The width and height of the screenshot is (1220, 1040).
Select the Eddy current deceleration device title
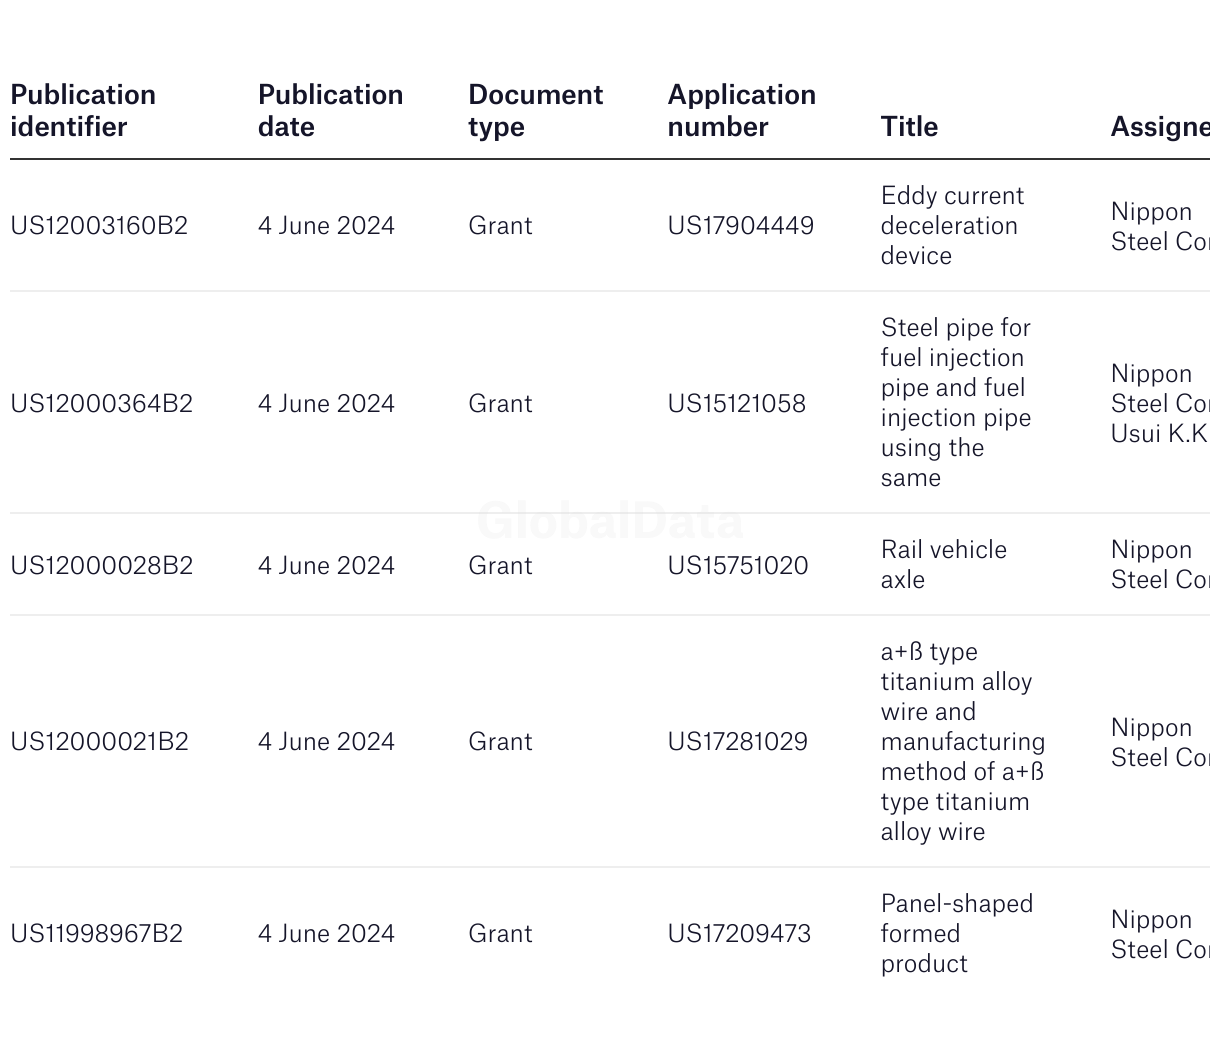pyautogui.click(x=953, y=226)
